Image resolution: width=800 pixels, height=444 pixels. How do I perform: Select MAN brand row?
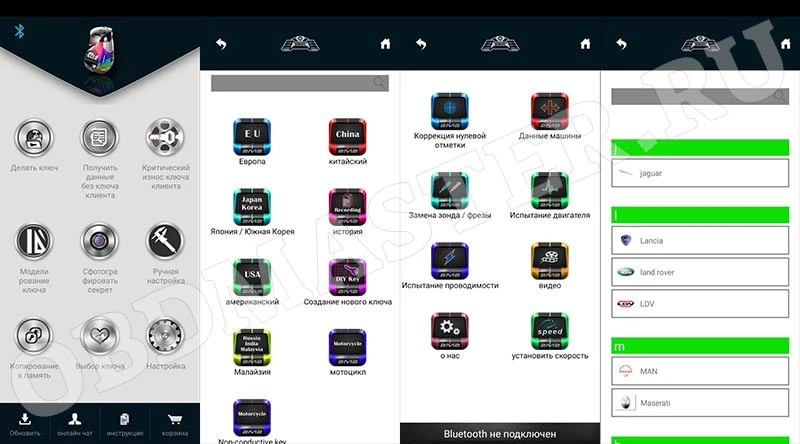(700, 371)
